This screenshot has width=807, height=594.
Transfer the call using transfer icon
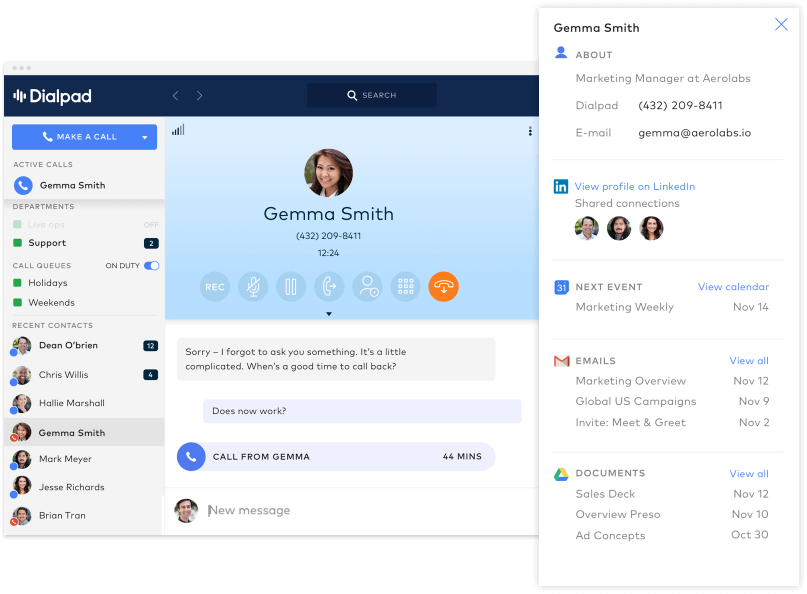[x=329, y=287]
